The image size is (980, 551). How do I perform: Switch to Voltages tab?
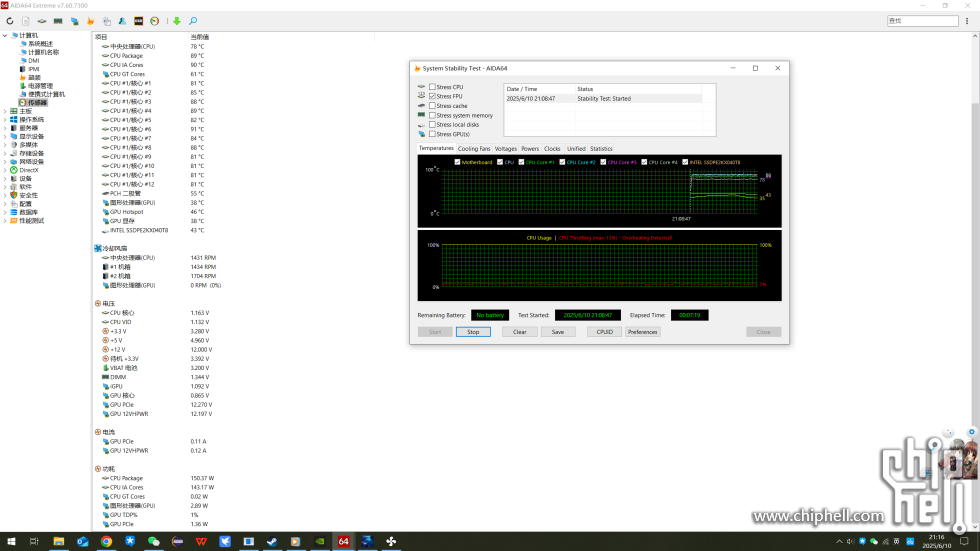(506, 149)
